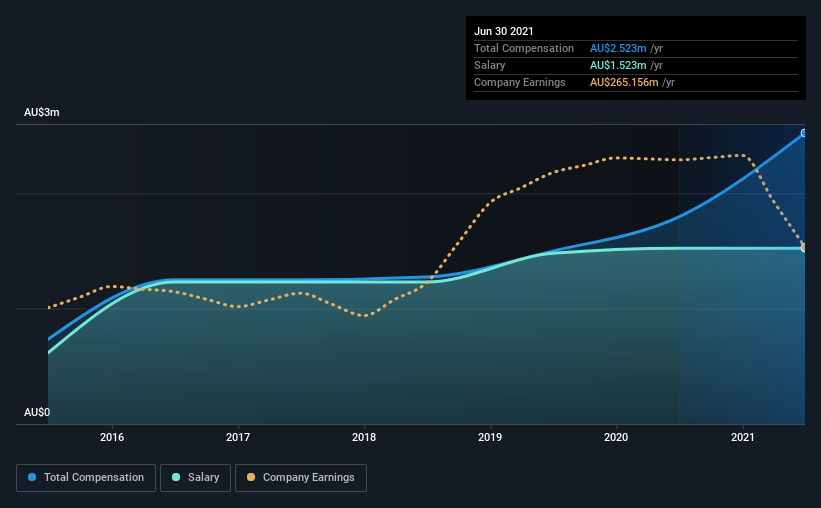Select the 2017 x-axis label
Image resolution: width=821 pixels, height=508 pixels.
pos(238,437)
